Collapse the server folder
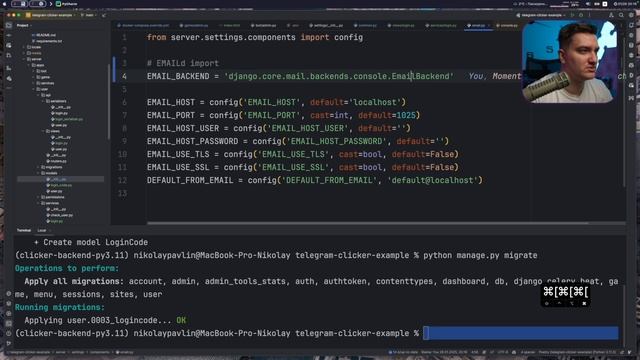 24,59
